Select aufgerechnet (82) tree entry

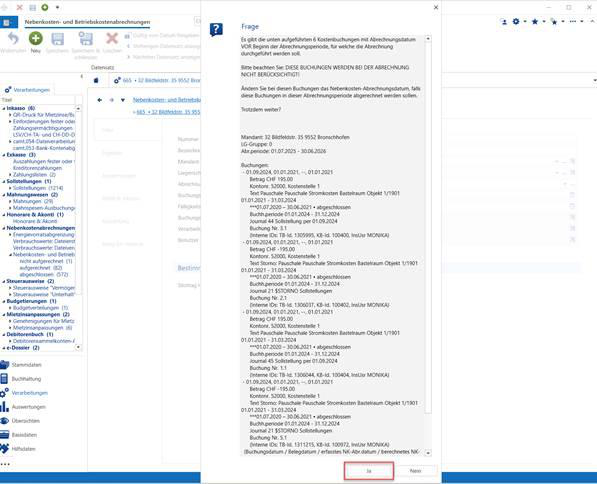[x=41, y=268]
